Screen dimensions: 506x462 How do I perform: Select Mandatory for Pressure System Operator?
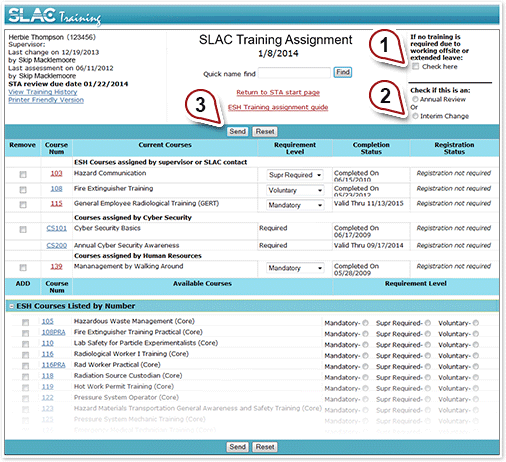(x=365, y=399)
